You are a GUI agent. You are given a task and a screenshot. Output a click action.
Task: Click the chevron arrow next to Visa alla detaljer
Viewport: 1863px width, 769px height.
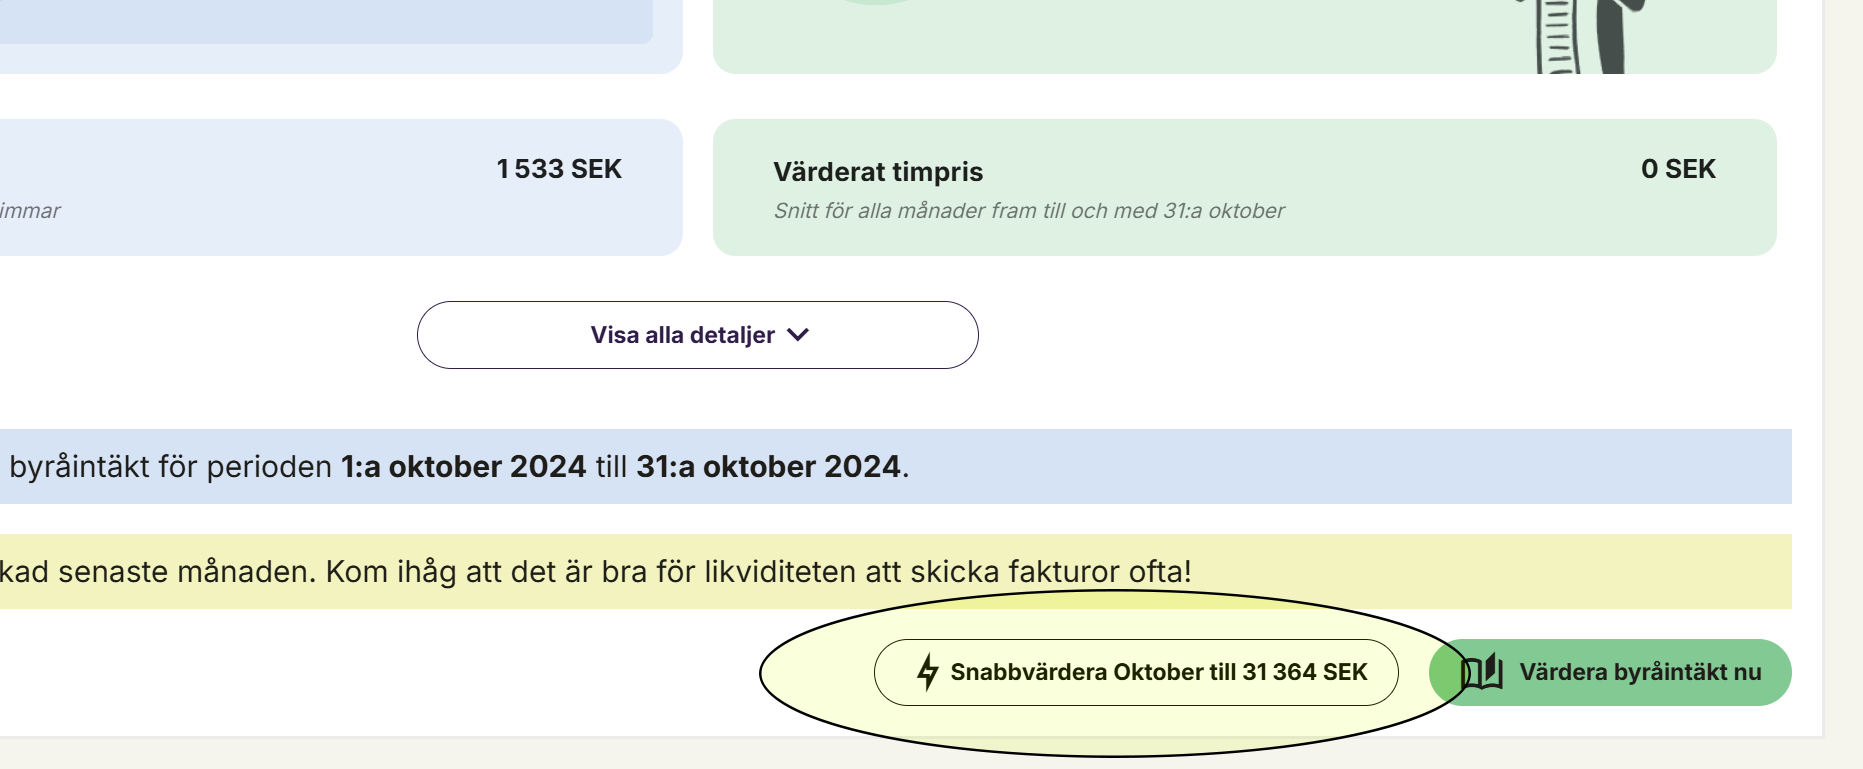click(797, 335)
